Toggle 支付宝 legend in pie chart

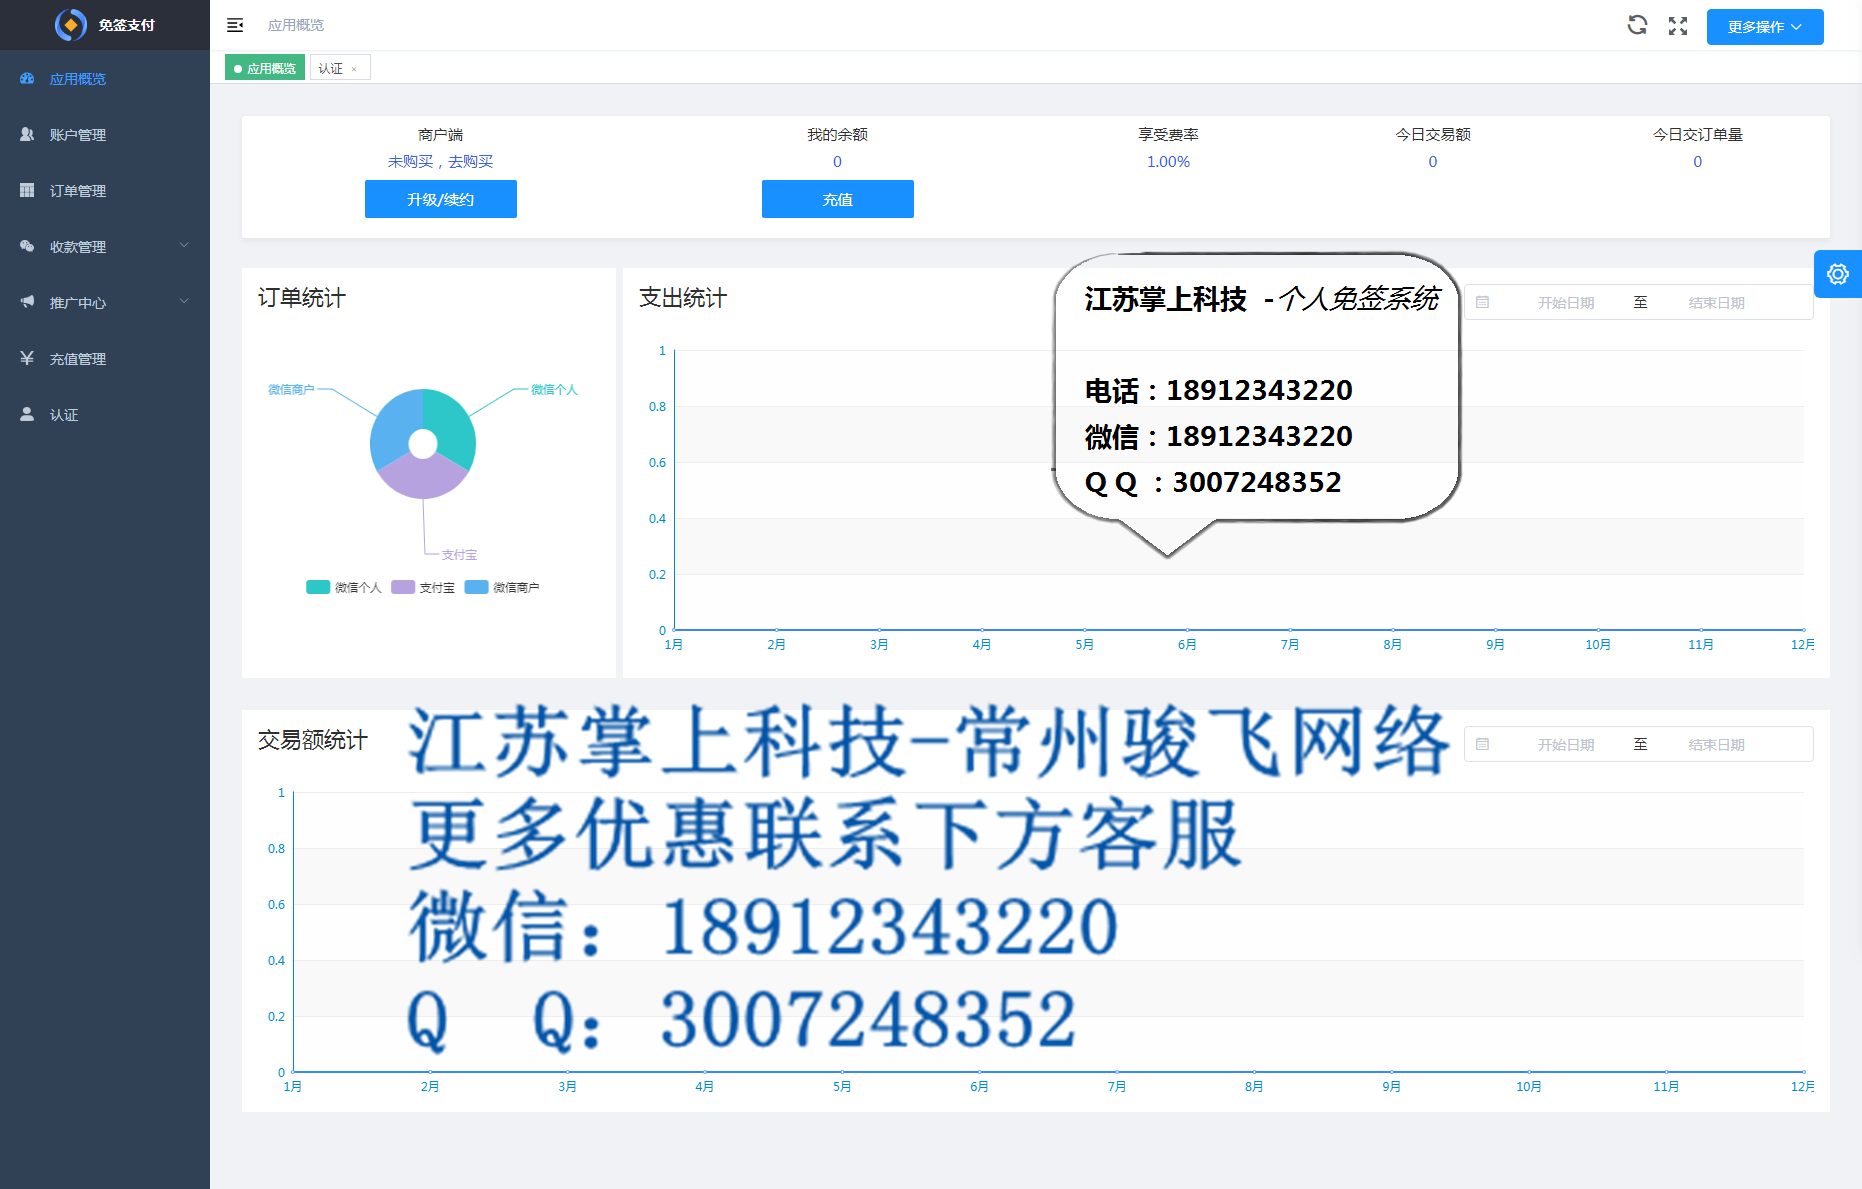(x=423, y=587)
